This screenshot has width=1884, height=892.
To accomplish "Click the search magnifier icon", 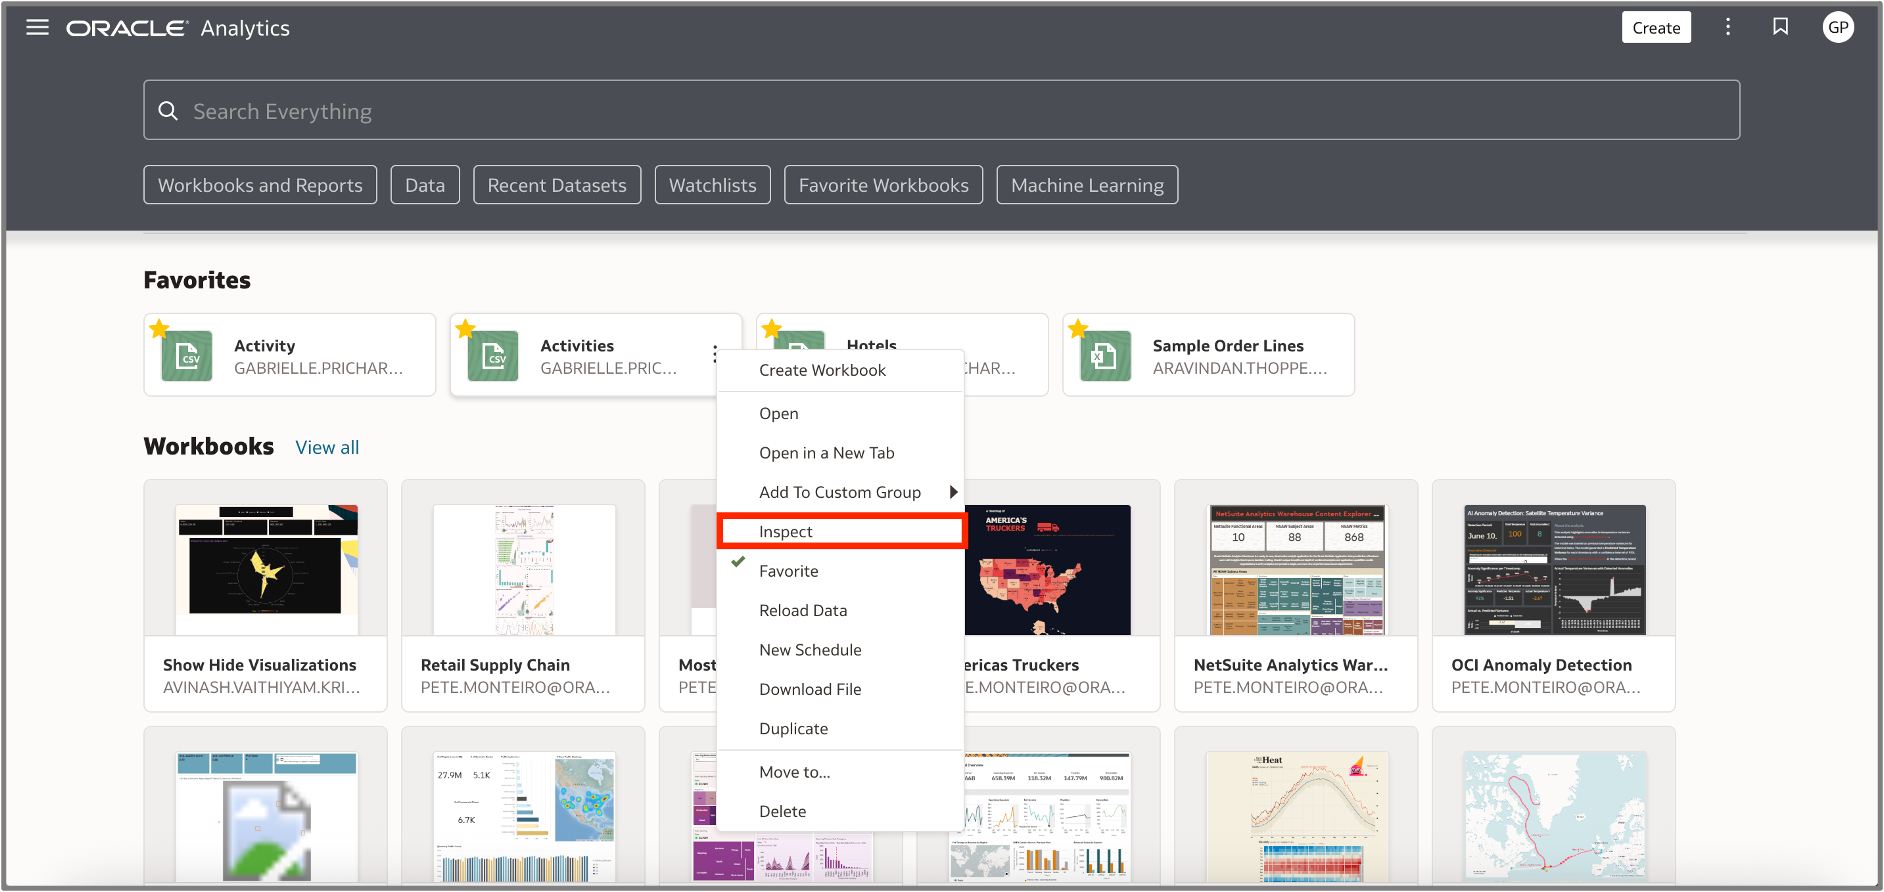I will pyautogui.click(x=168, y=111).
